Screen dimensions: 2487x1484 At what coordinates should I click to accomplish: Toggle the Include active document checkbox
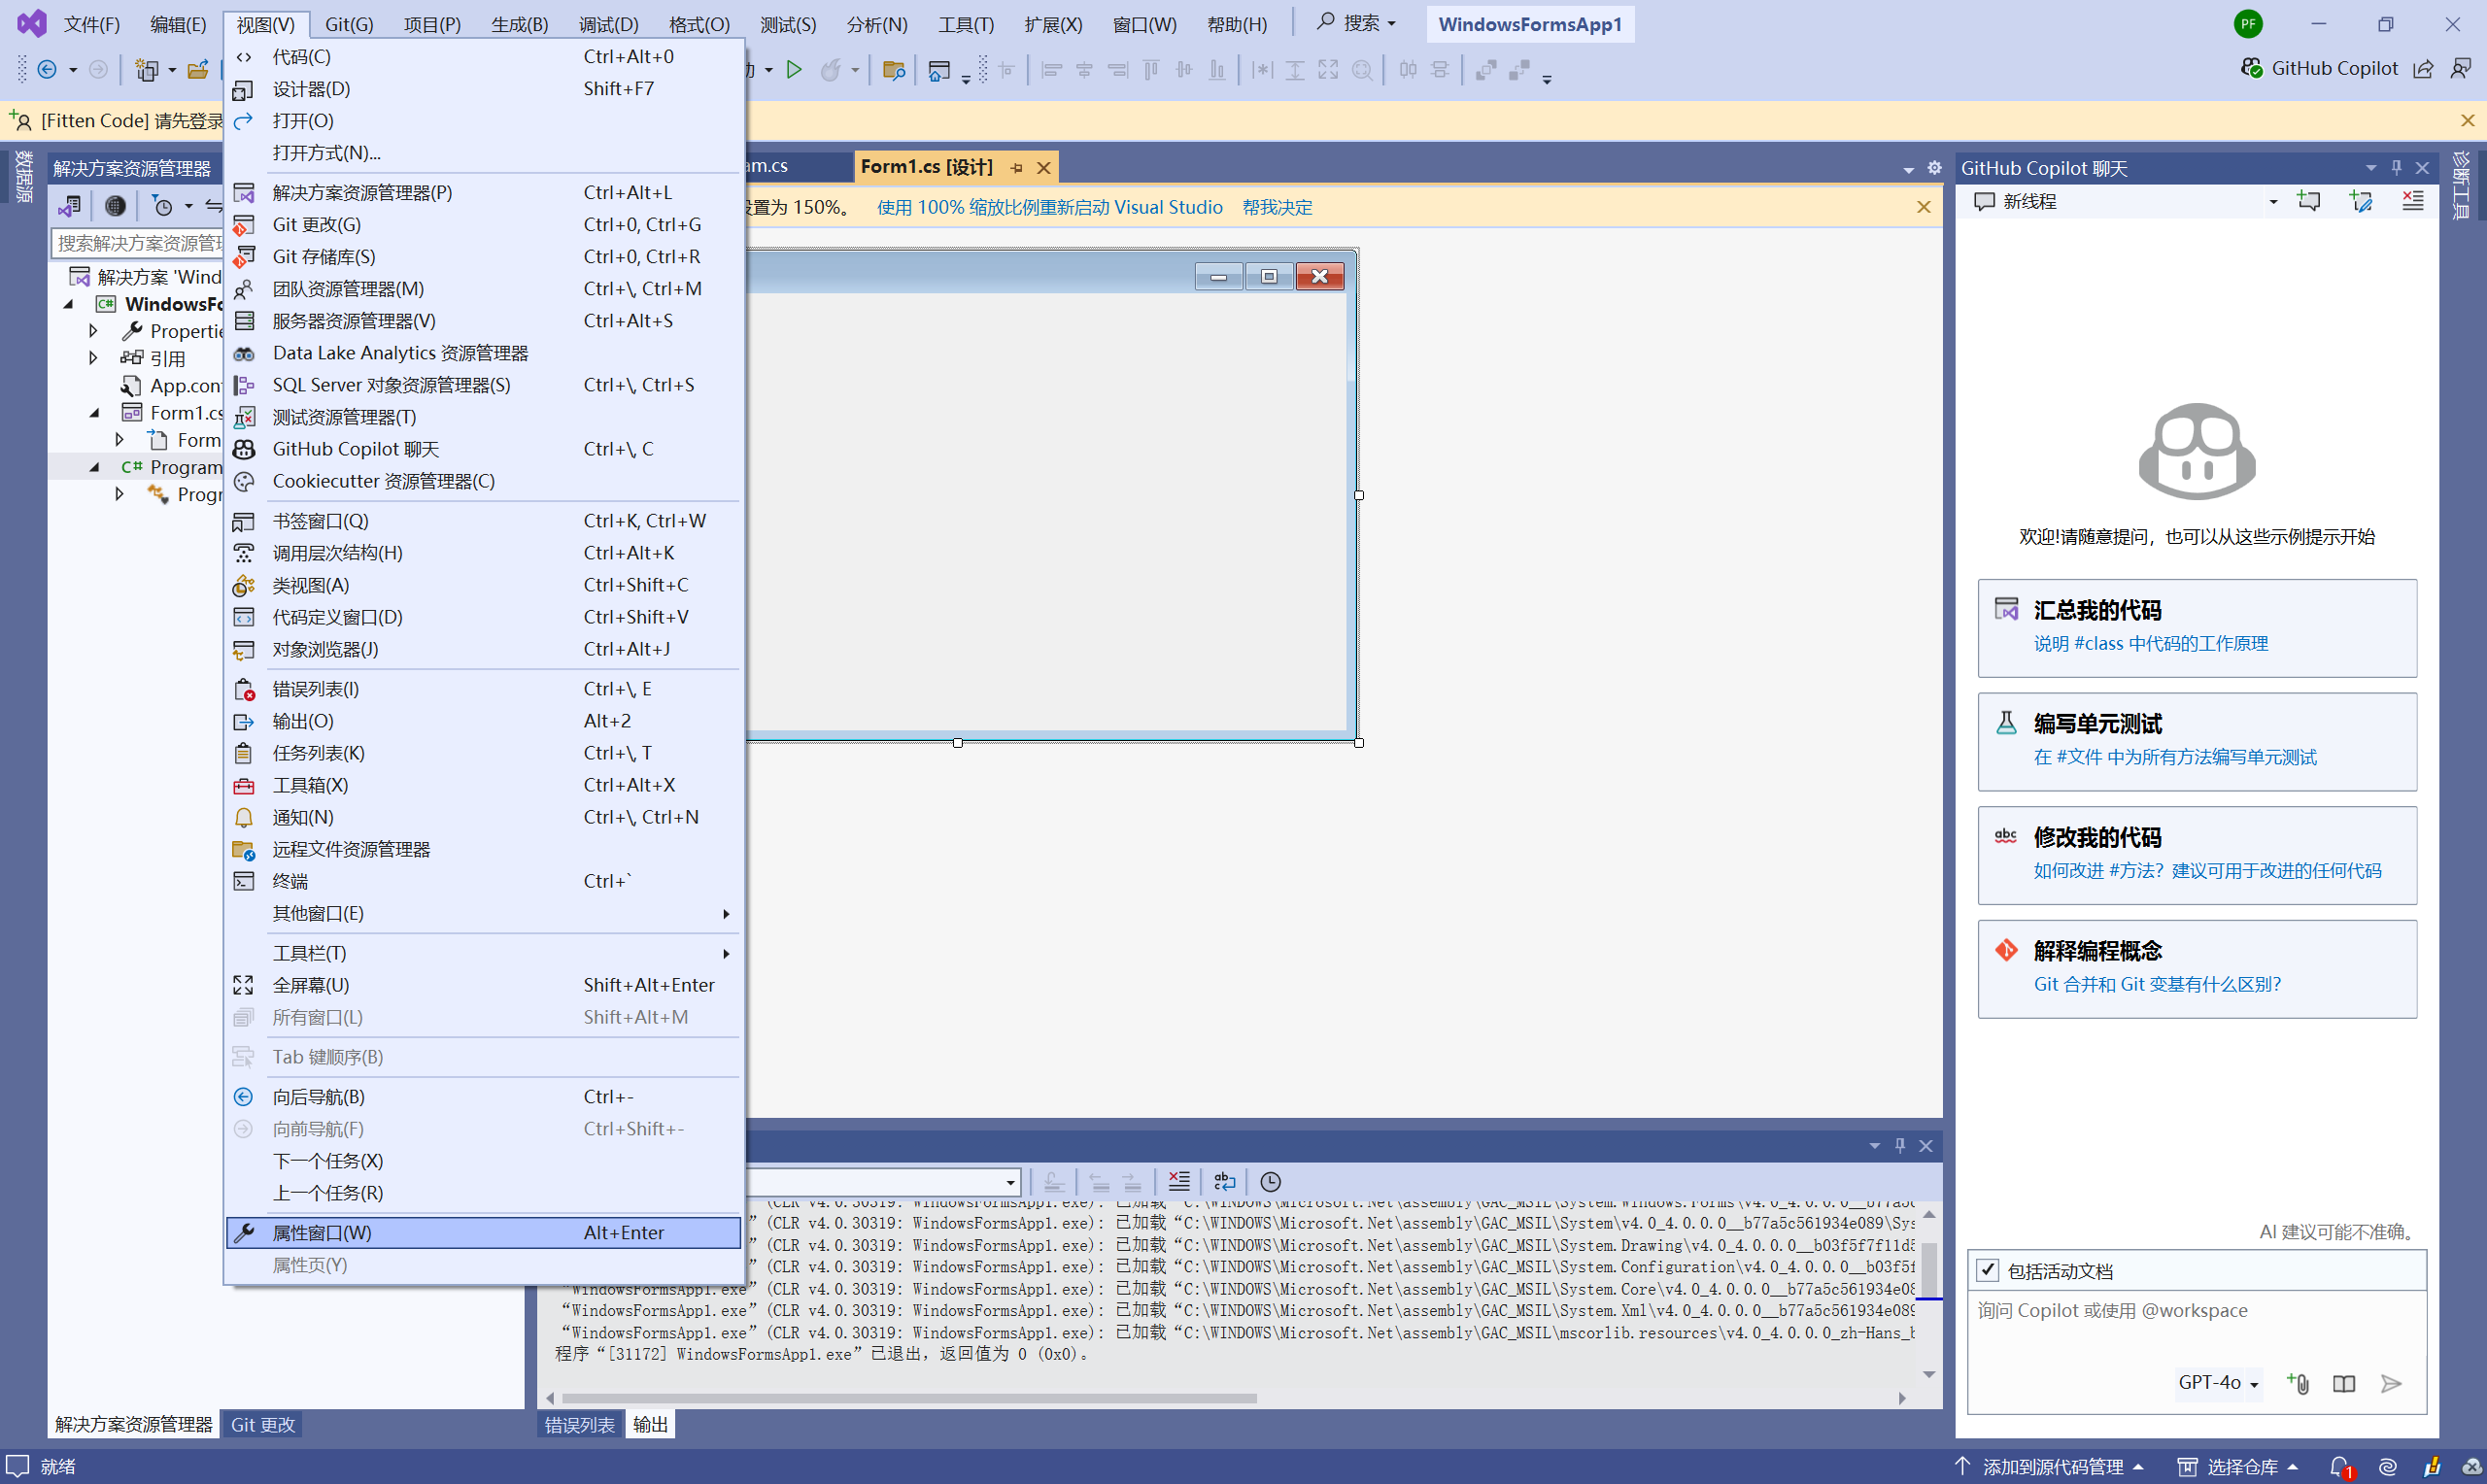tap(1987, 1271)
